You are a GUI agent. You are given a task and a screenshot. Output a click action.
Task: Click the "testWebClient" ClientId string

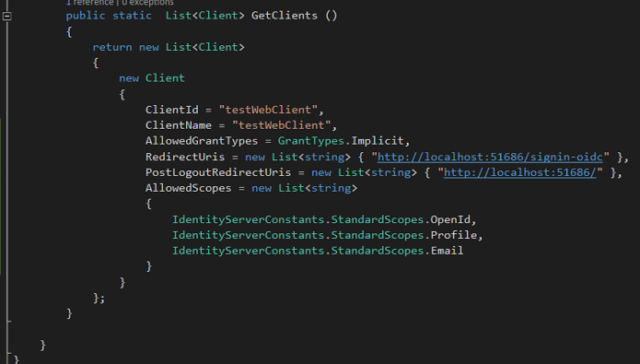tap(268, 110)
